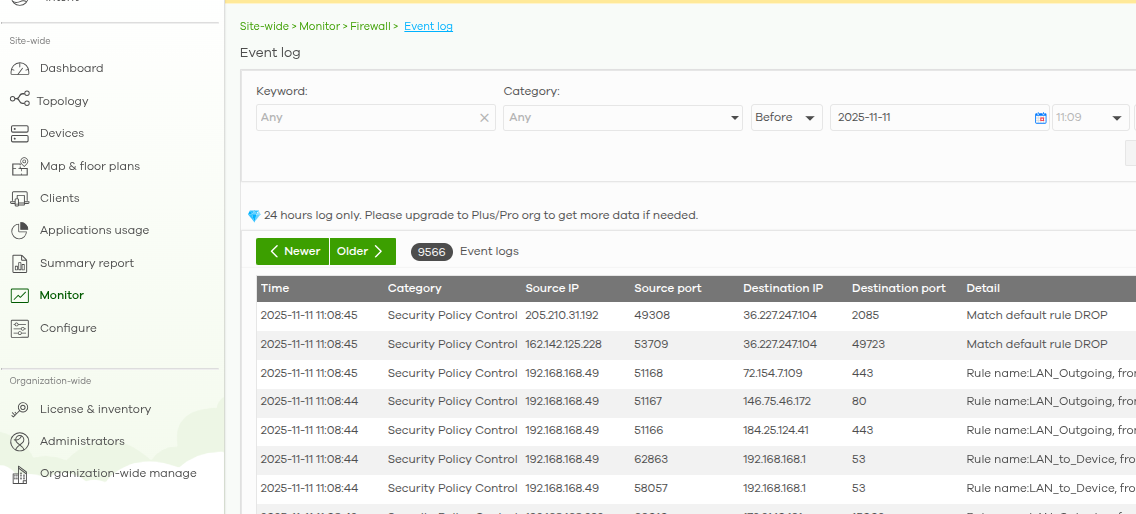Screen dimensions: 1136x514
Task: Click the diamond upgrade icon
Action: 254,216
